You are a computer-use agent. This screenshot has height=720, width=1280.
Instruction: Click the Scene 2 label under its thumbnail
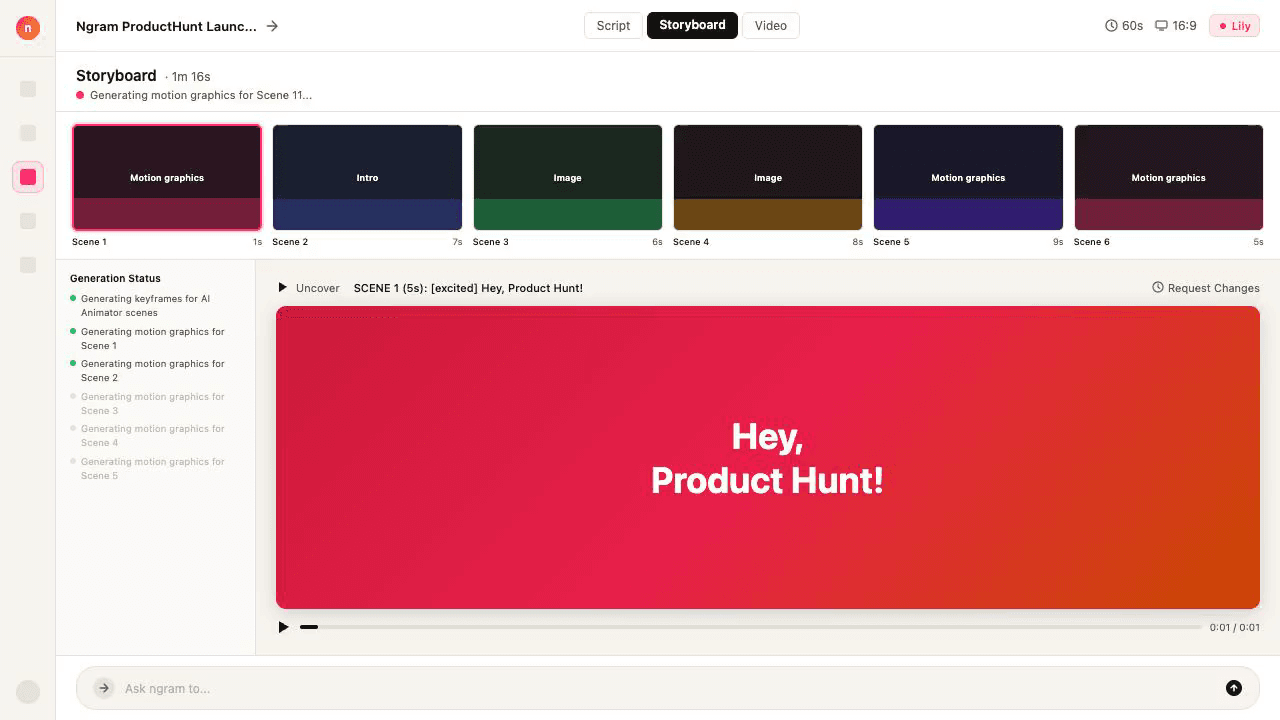290,242
